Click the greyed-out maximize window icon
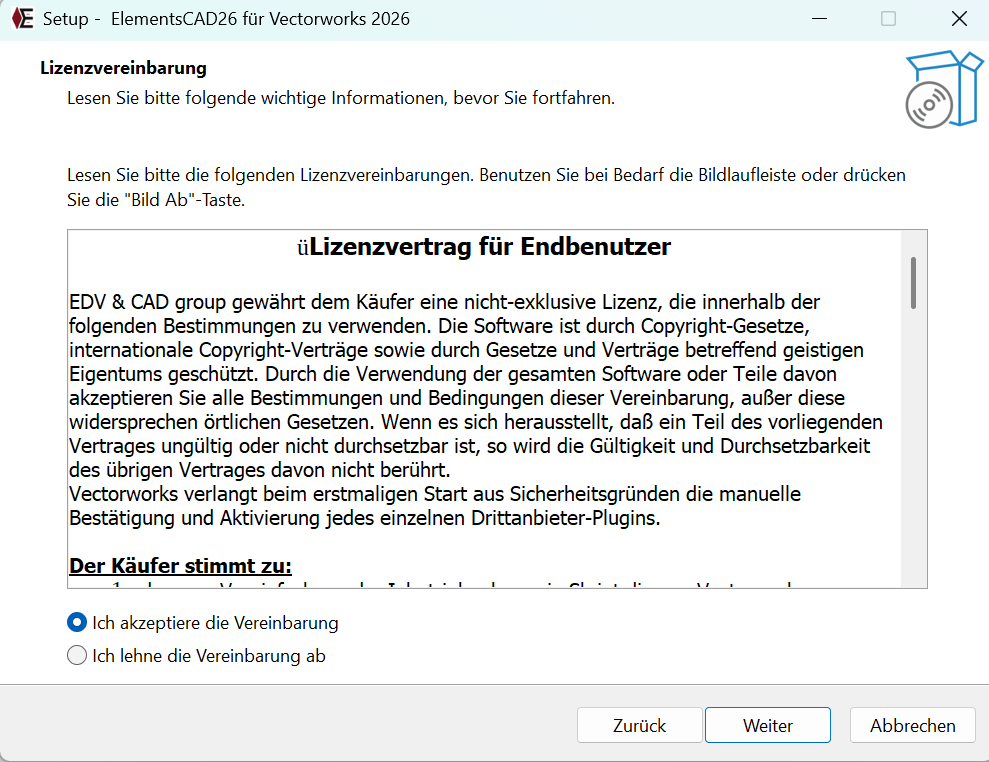The image size is (989, 762). [x=888, y=19]
